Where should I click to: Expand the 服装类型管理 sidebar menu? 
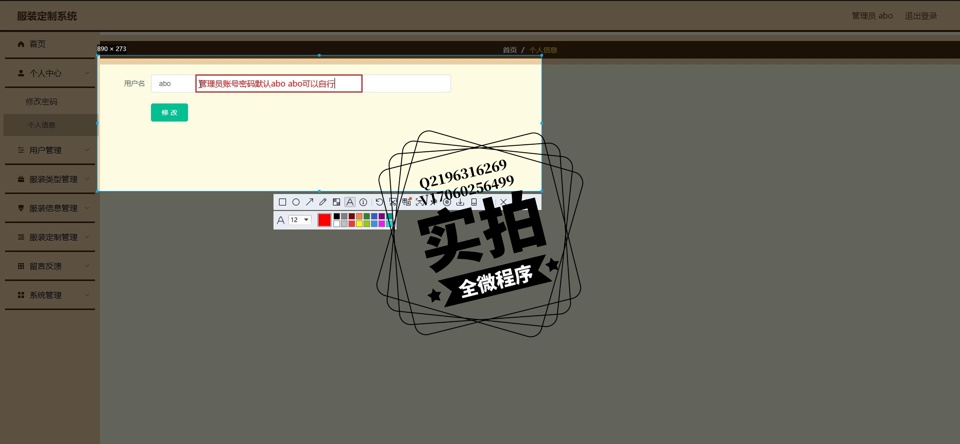click(x=49, y=180)
